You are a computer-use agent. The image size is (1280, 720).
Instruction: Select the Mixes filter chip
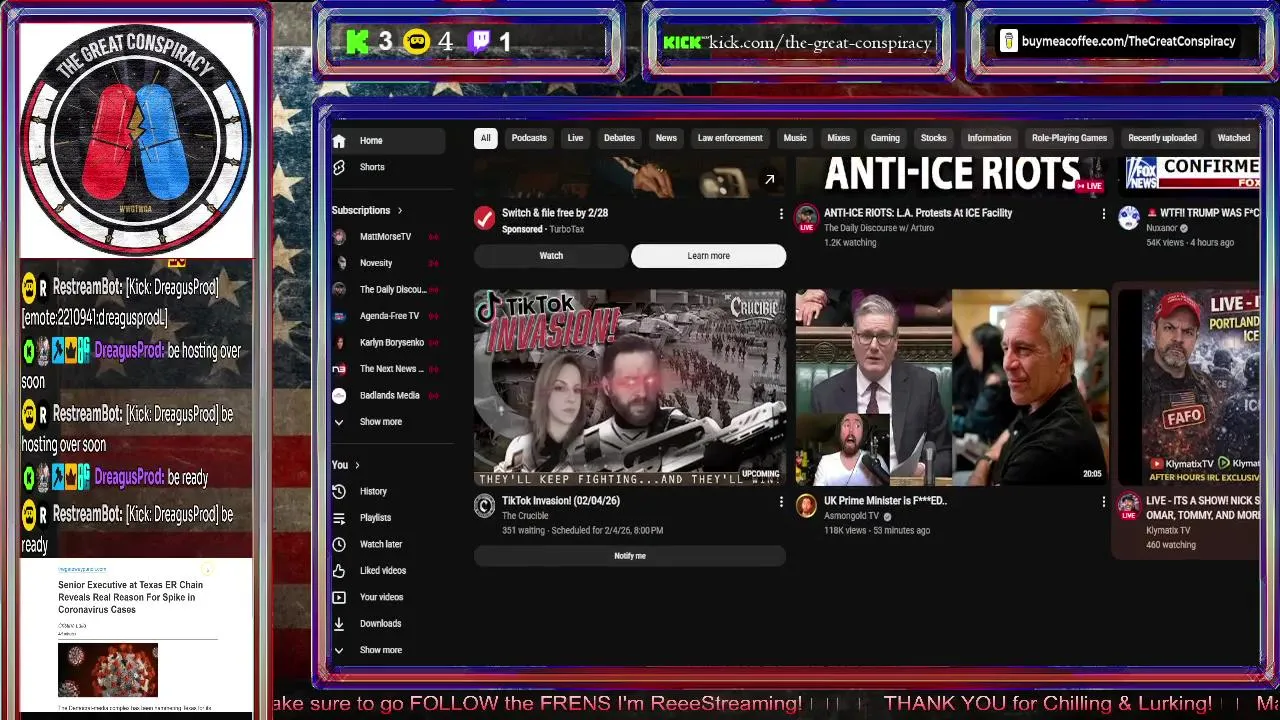click(x=839, y=138)
